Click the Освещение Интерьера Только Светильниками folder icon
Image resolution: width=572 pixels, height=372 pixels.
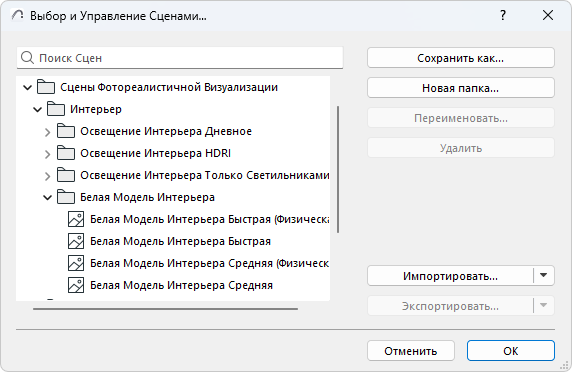[x=66, y=175]
